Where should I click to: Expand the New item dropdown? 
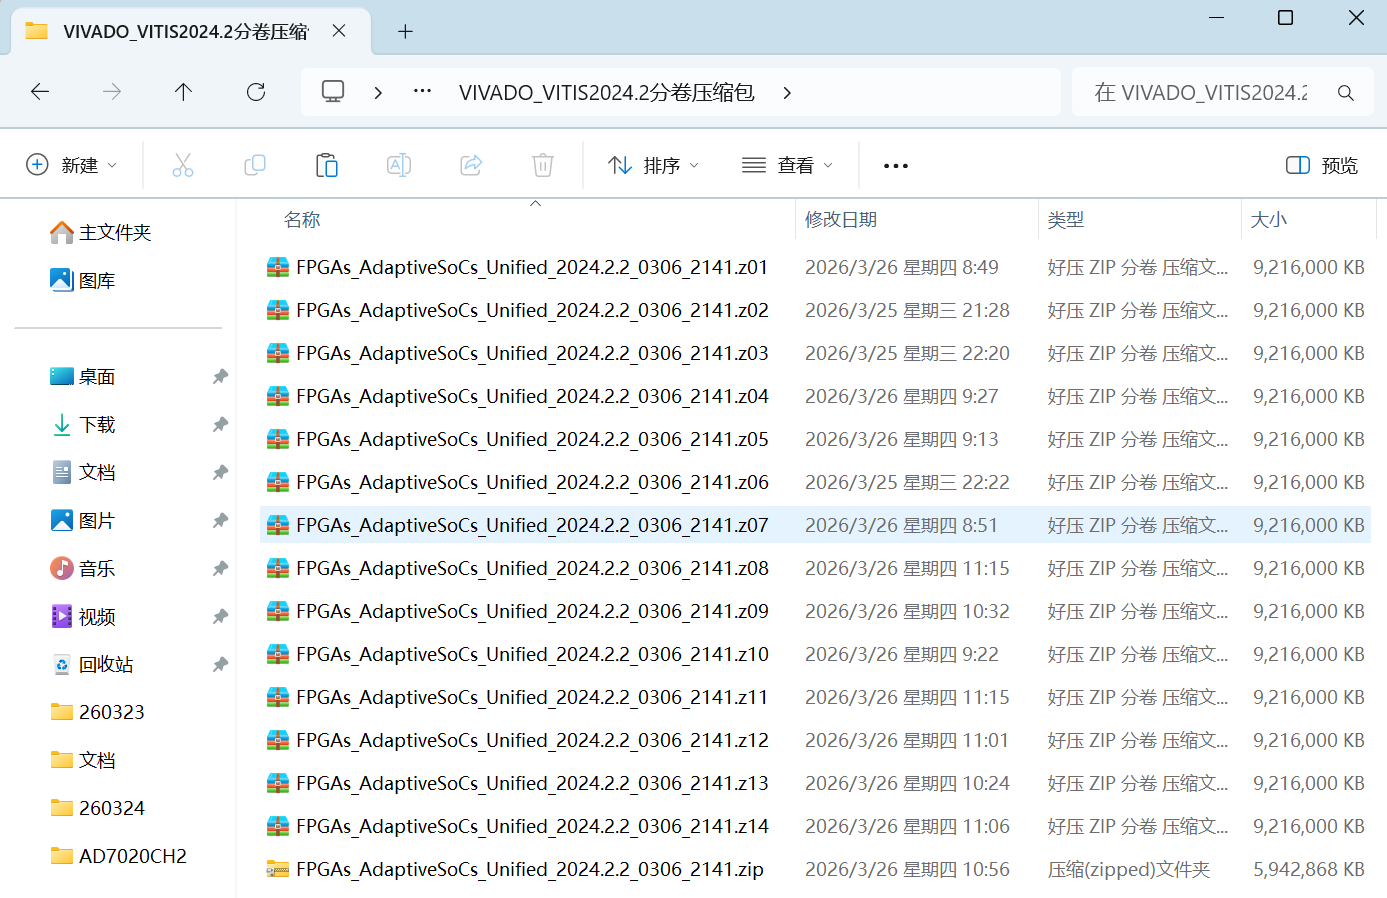pyautogui.click(x=71, y=165)
